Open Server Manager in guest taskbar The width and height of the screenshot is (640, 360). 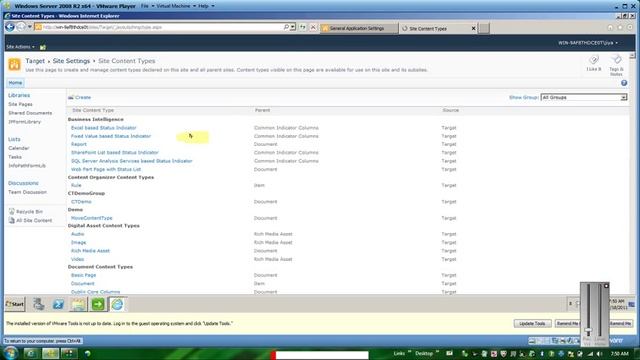(x=39, y=304)
